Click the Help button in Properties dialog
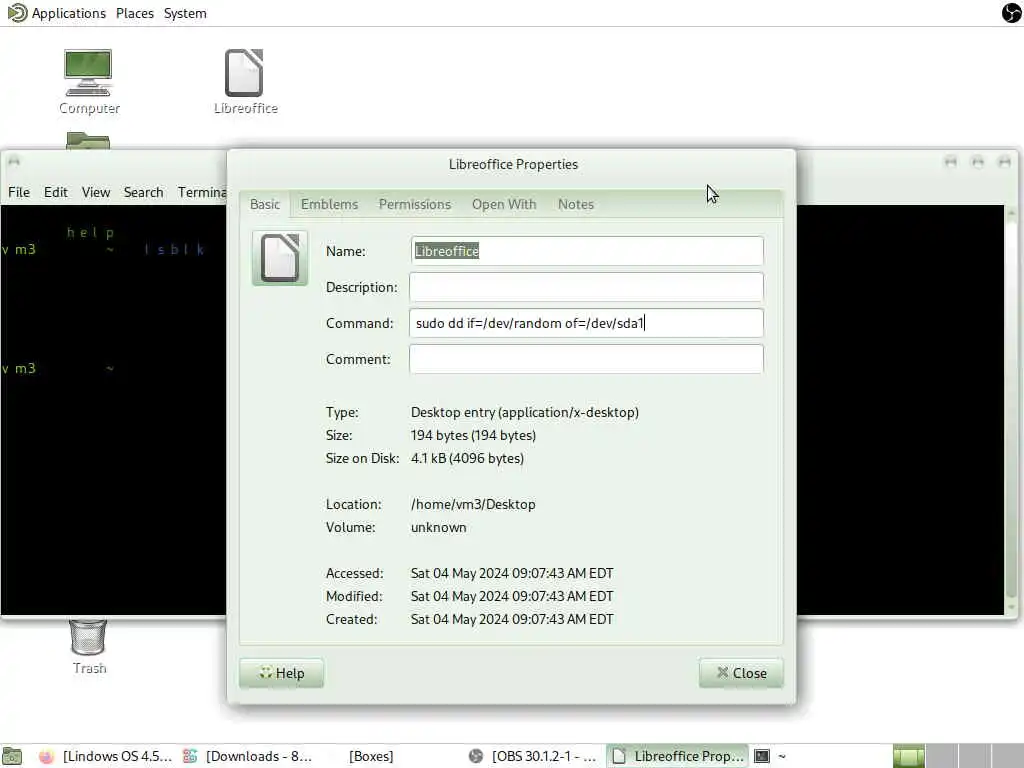 (281, 673)
